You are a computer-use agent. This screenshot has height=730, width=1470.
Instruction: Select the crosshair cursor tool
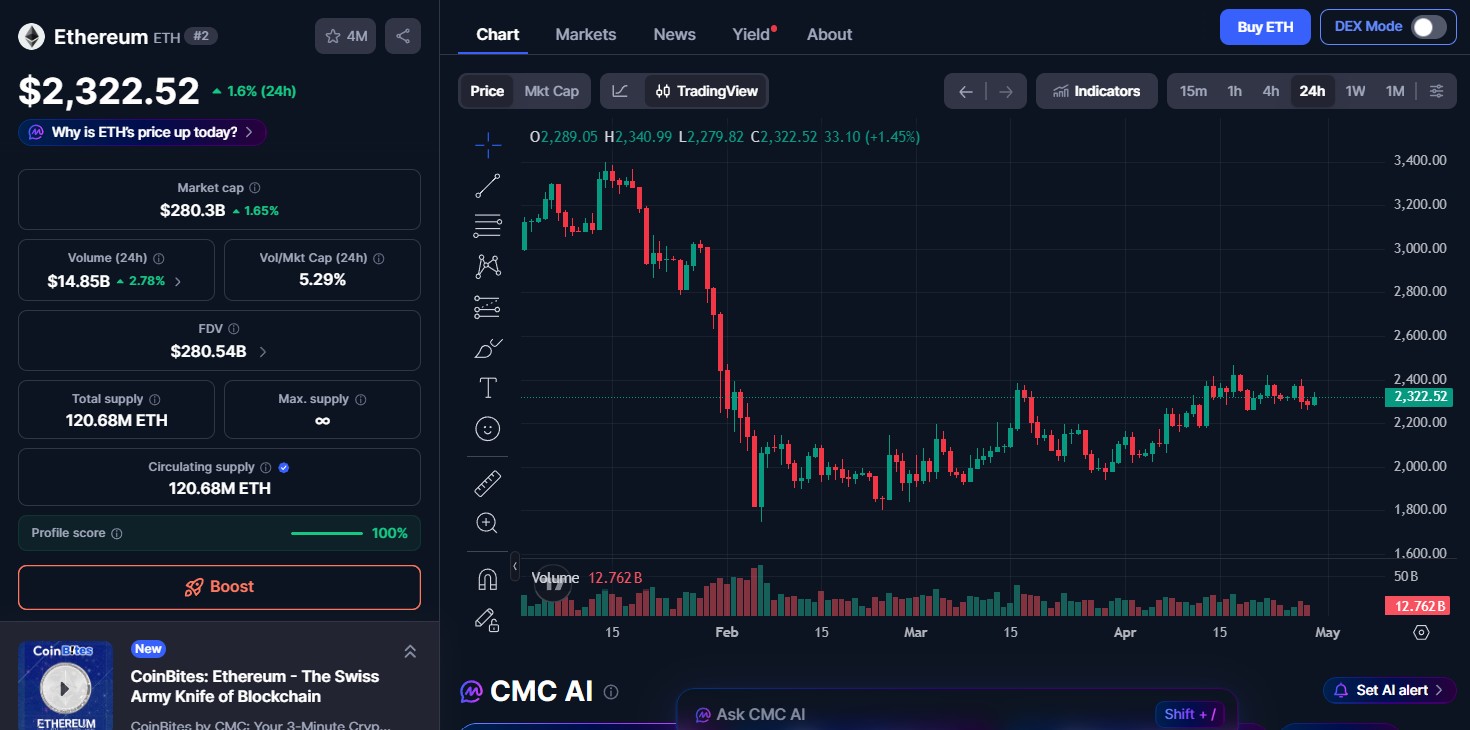tap(487, 144)
